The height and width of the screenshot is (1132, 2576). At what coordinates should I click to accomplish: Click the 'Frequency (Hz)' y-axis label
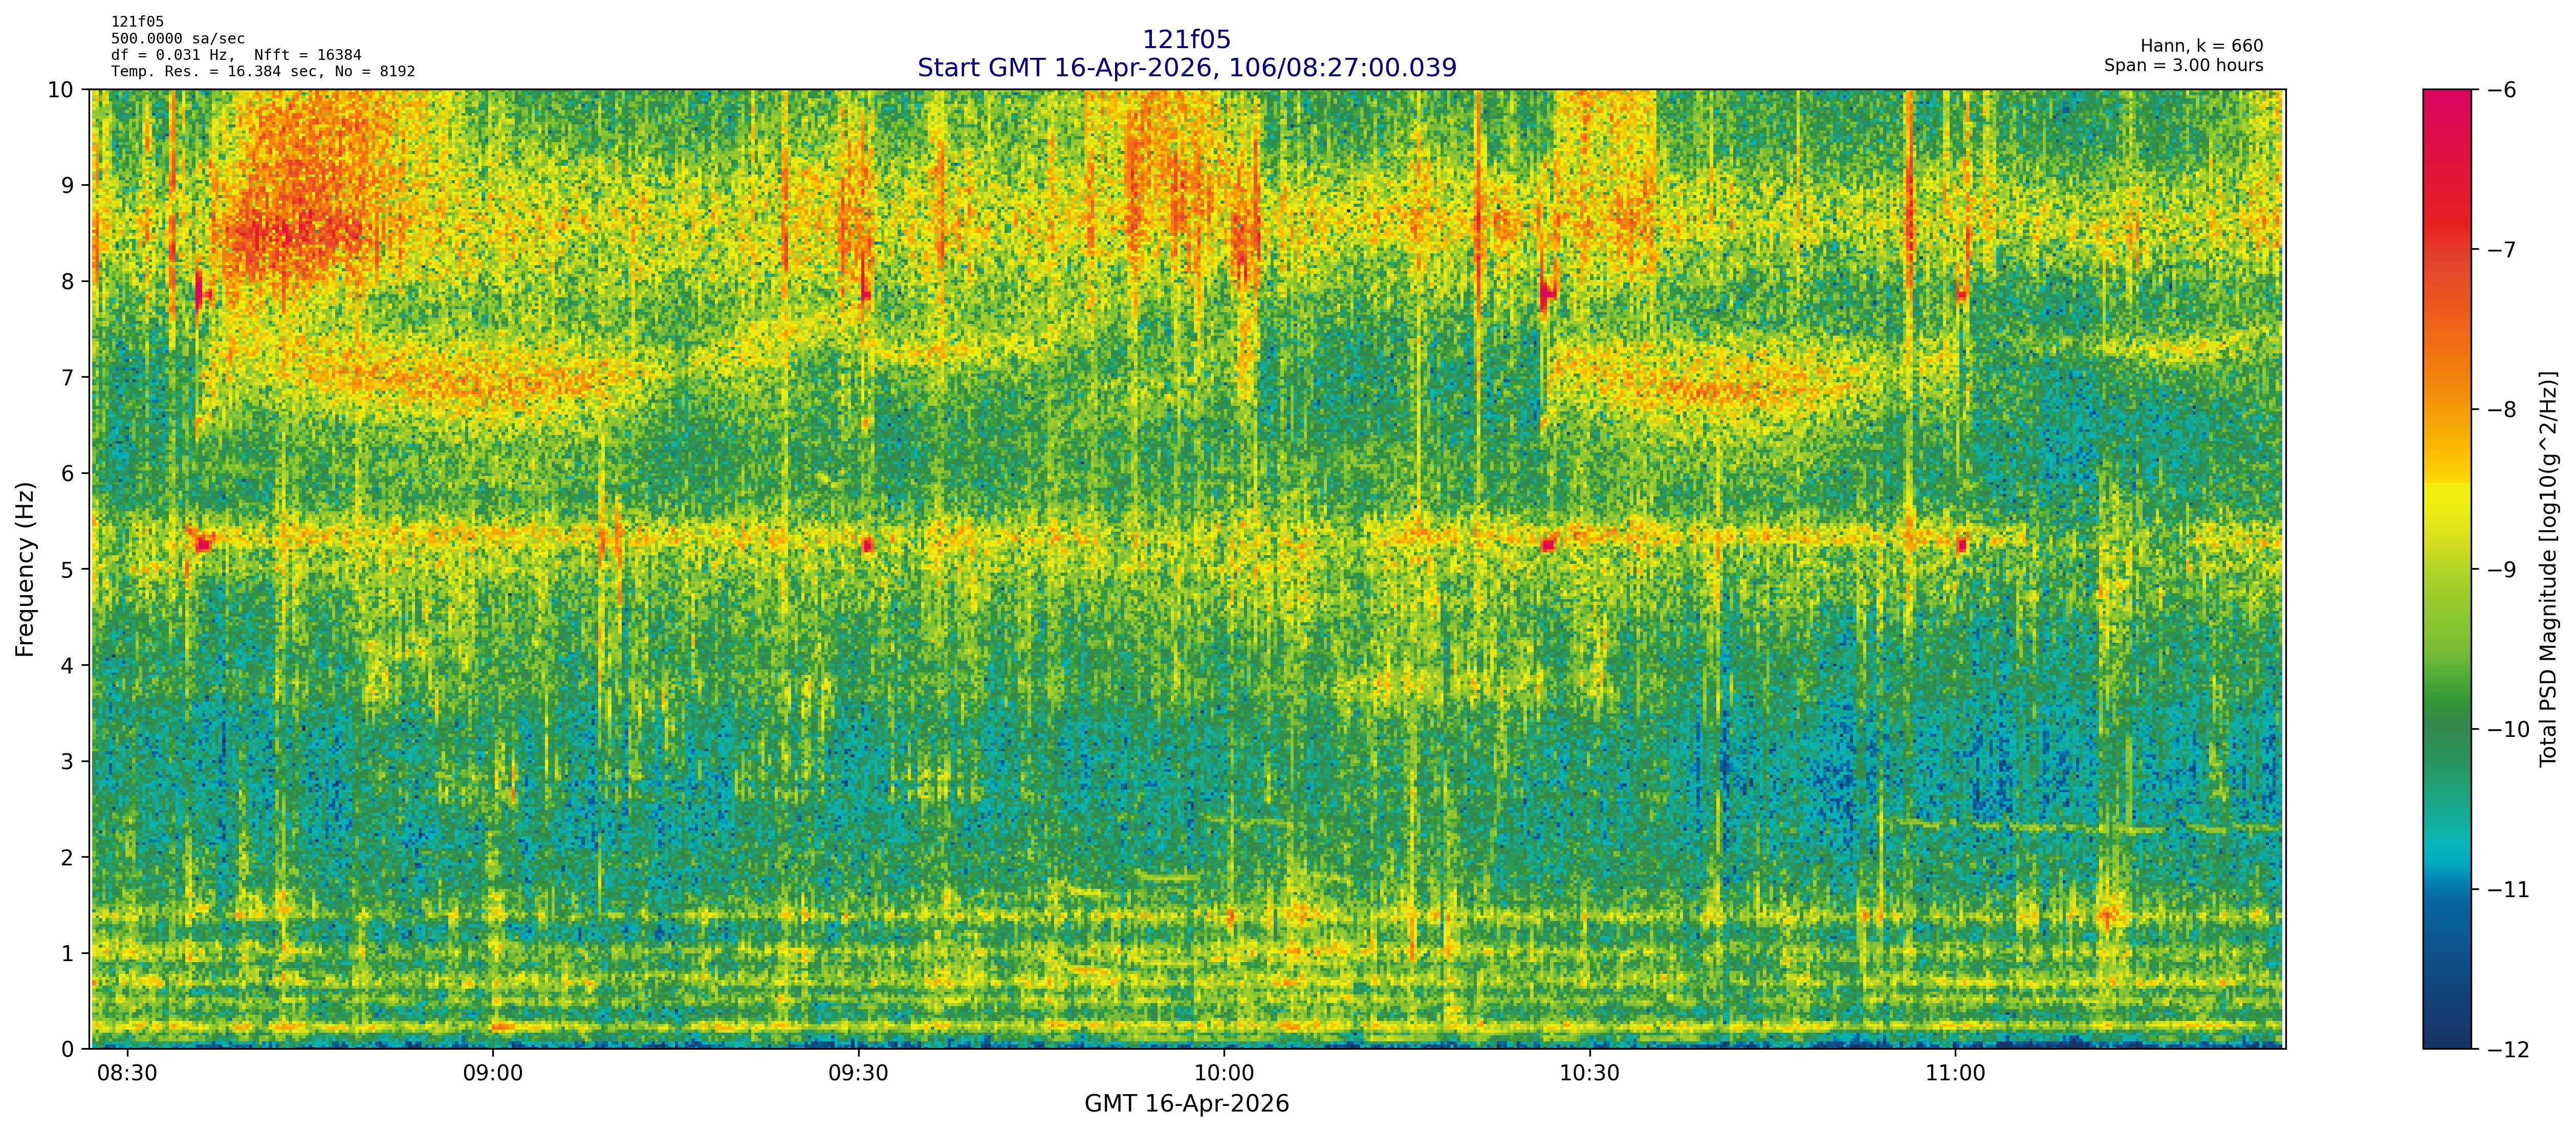pyautogui.click(x=25, y=569)
